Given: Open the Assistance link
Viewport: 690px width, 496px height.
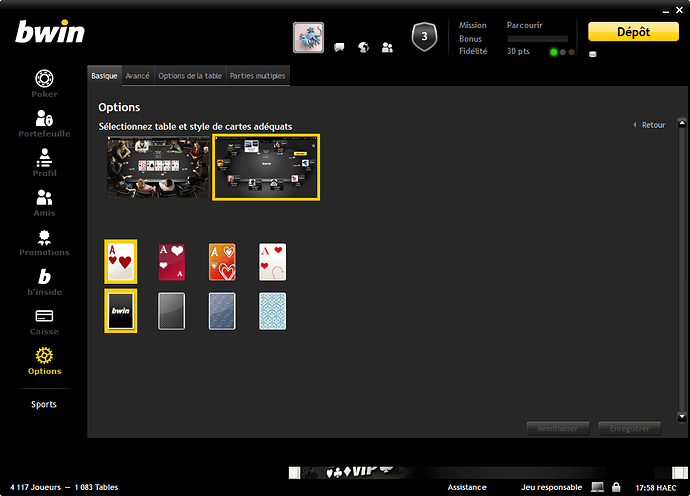Looking at the screenshot, I should pyautogui.click(x=467, y=487).
